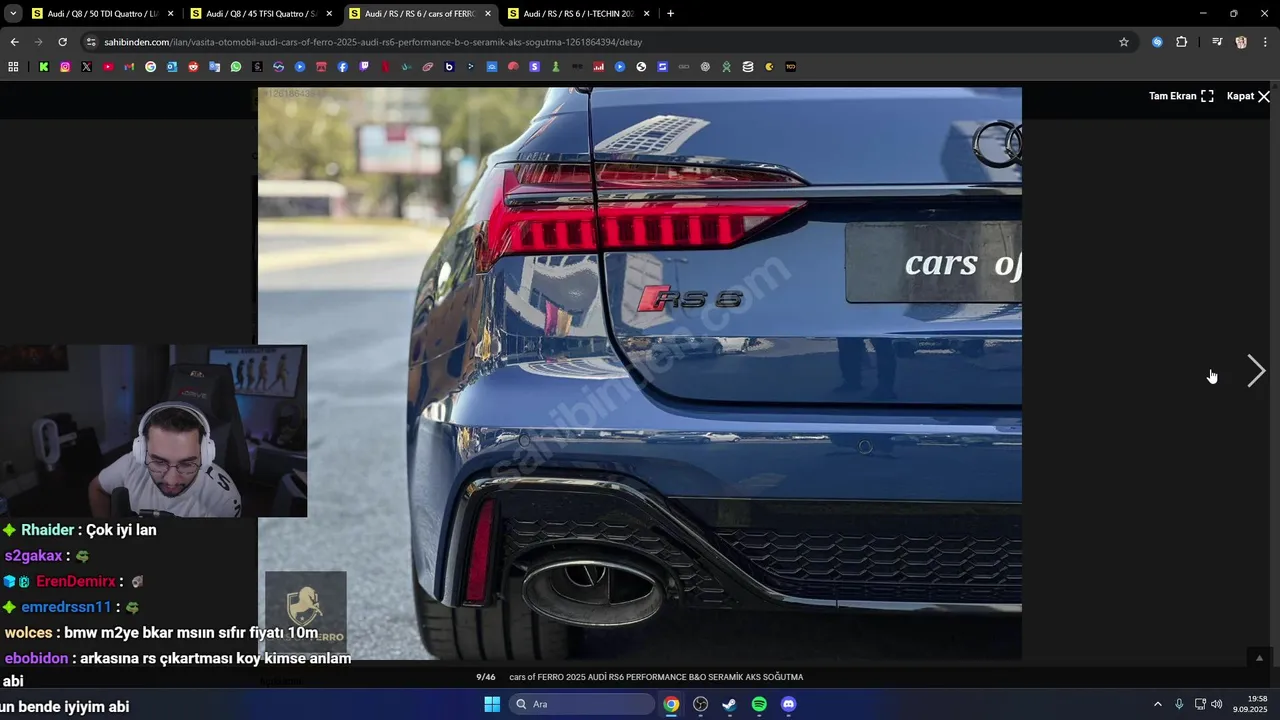This screenshot has width=1280, height=720.
Task: Click the Windows taskbar search box
Action: point(583,704)
